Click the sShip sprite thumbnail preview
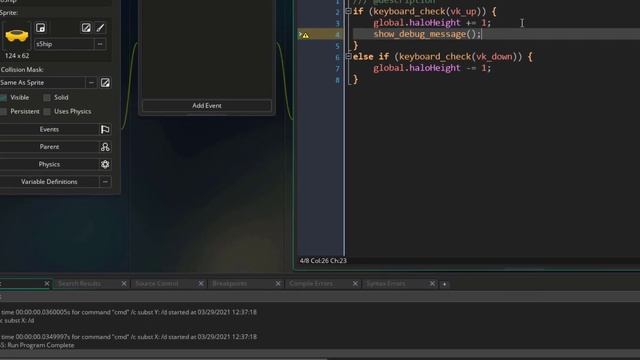Image resolution: width=640 pixels, height=360 pixels. click(x=17, y=36)
